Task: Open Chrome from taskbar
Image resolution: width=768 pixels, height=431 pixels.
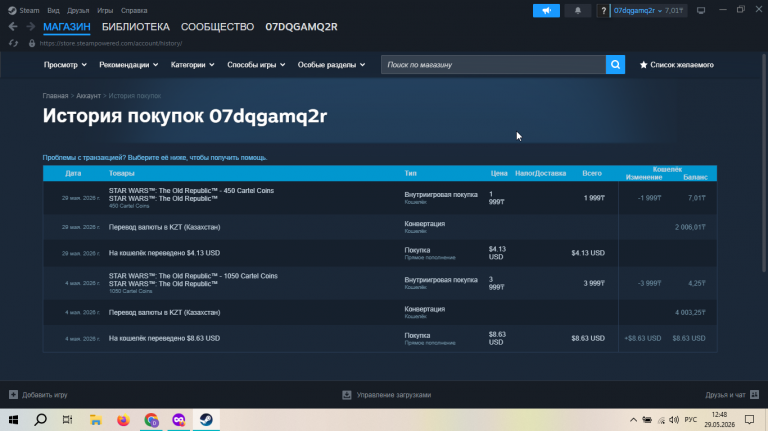Action: [x=151, y=420]
